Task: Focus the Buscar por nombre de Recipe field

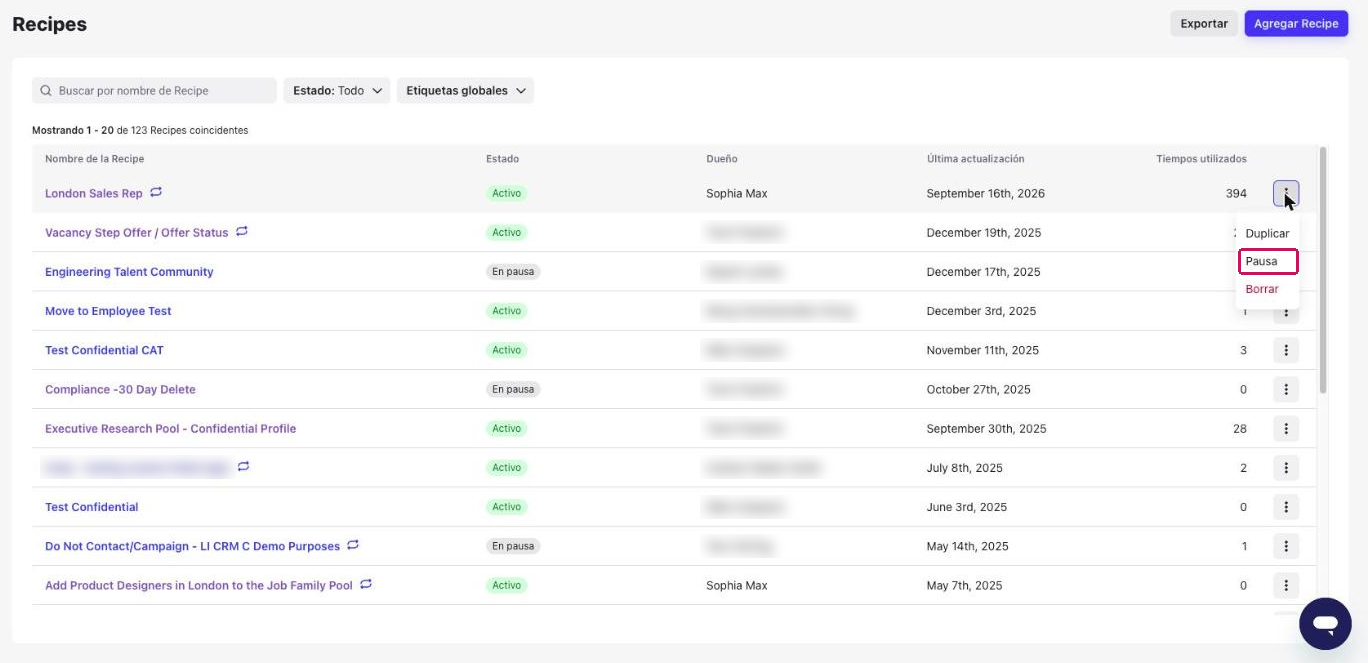Action: (154, 91)
